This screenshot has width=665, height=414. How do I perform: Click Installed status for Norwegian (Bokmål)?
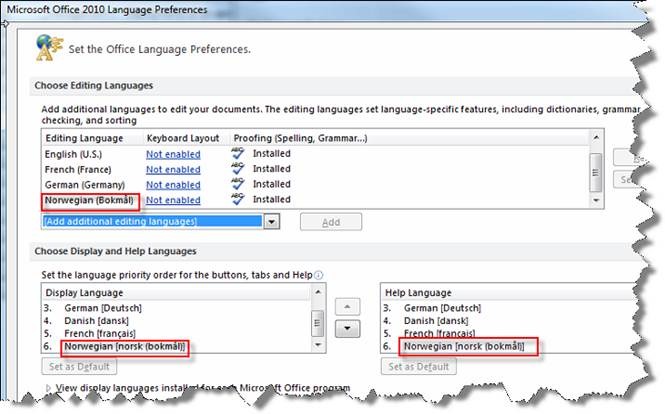(x=272, y=199)
